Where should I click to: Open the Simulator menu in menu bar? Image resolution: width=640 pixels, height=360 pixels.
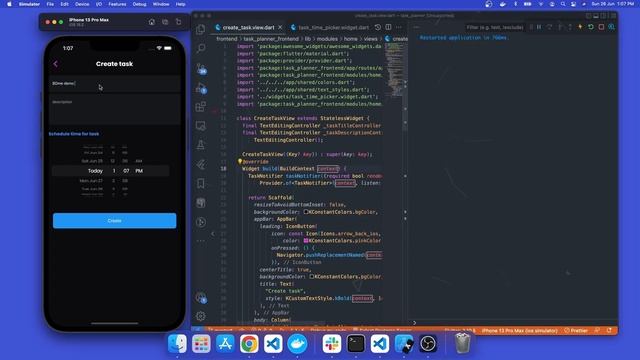click(x=29, y=4)
